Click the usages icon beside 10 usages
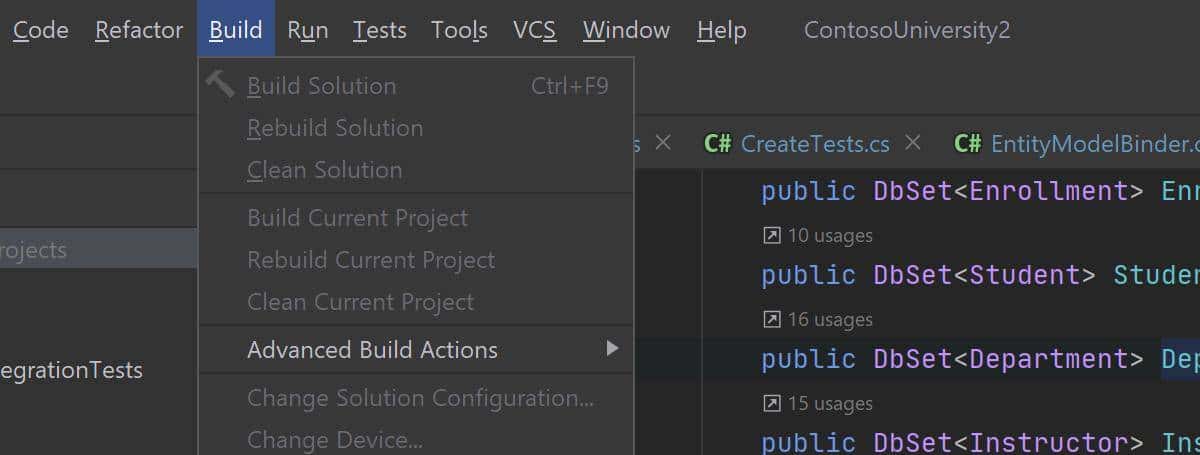Screen dimensions: 1200x455 click(771, 236)
